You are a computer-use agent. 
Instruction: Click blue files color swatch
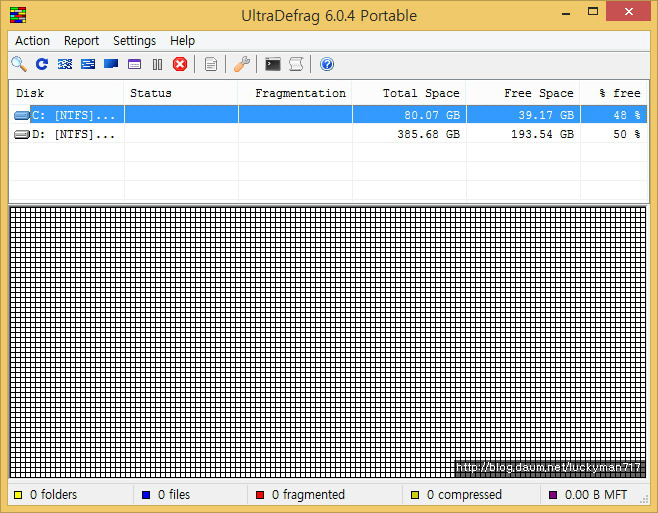click(146, 495)
